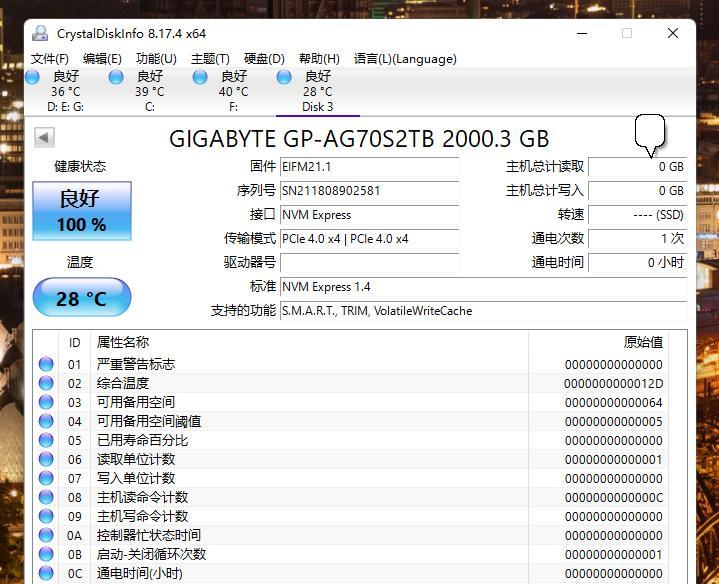Click the drive title GIGABYTE GP-AG70S2TB 2000.3 GB
The width and height of the screenshot is (719, 584).
click(359, 138)
